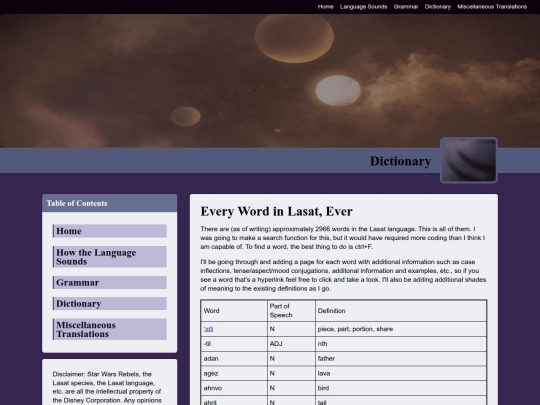Click the word ahwo in the table

click(x=212, y=388)
